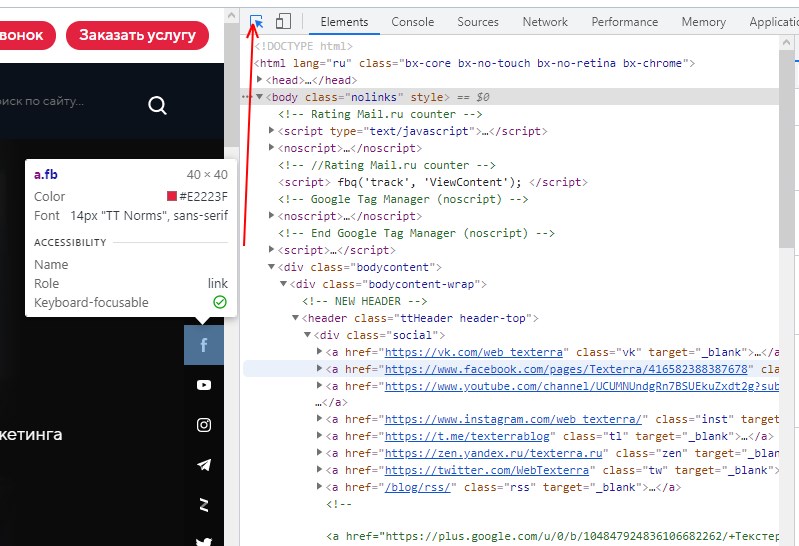Click the #E2223F color swatch in tooltip
Viewport: 799px width, 546px height.
pos(172,197)
